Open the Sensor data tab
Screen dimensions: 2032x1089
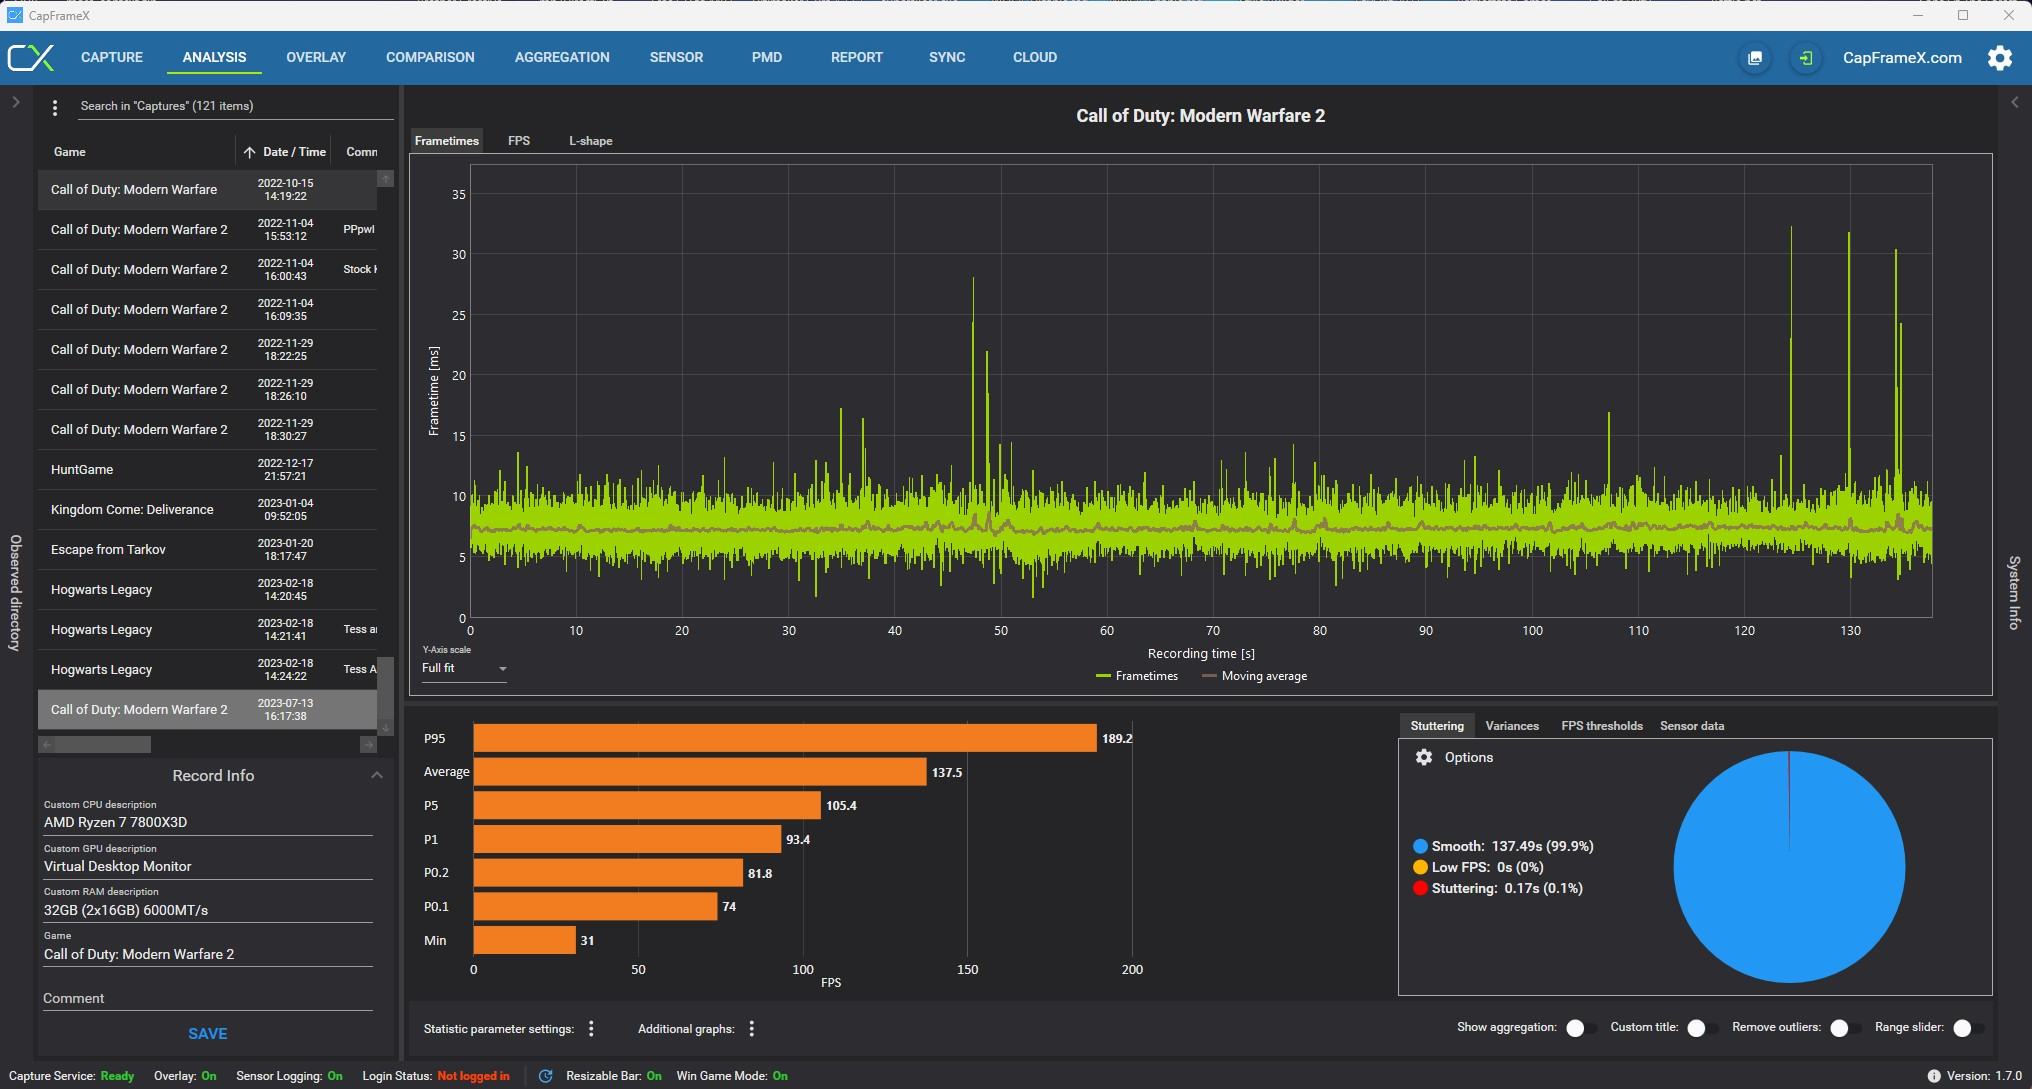1692,726
